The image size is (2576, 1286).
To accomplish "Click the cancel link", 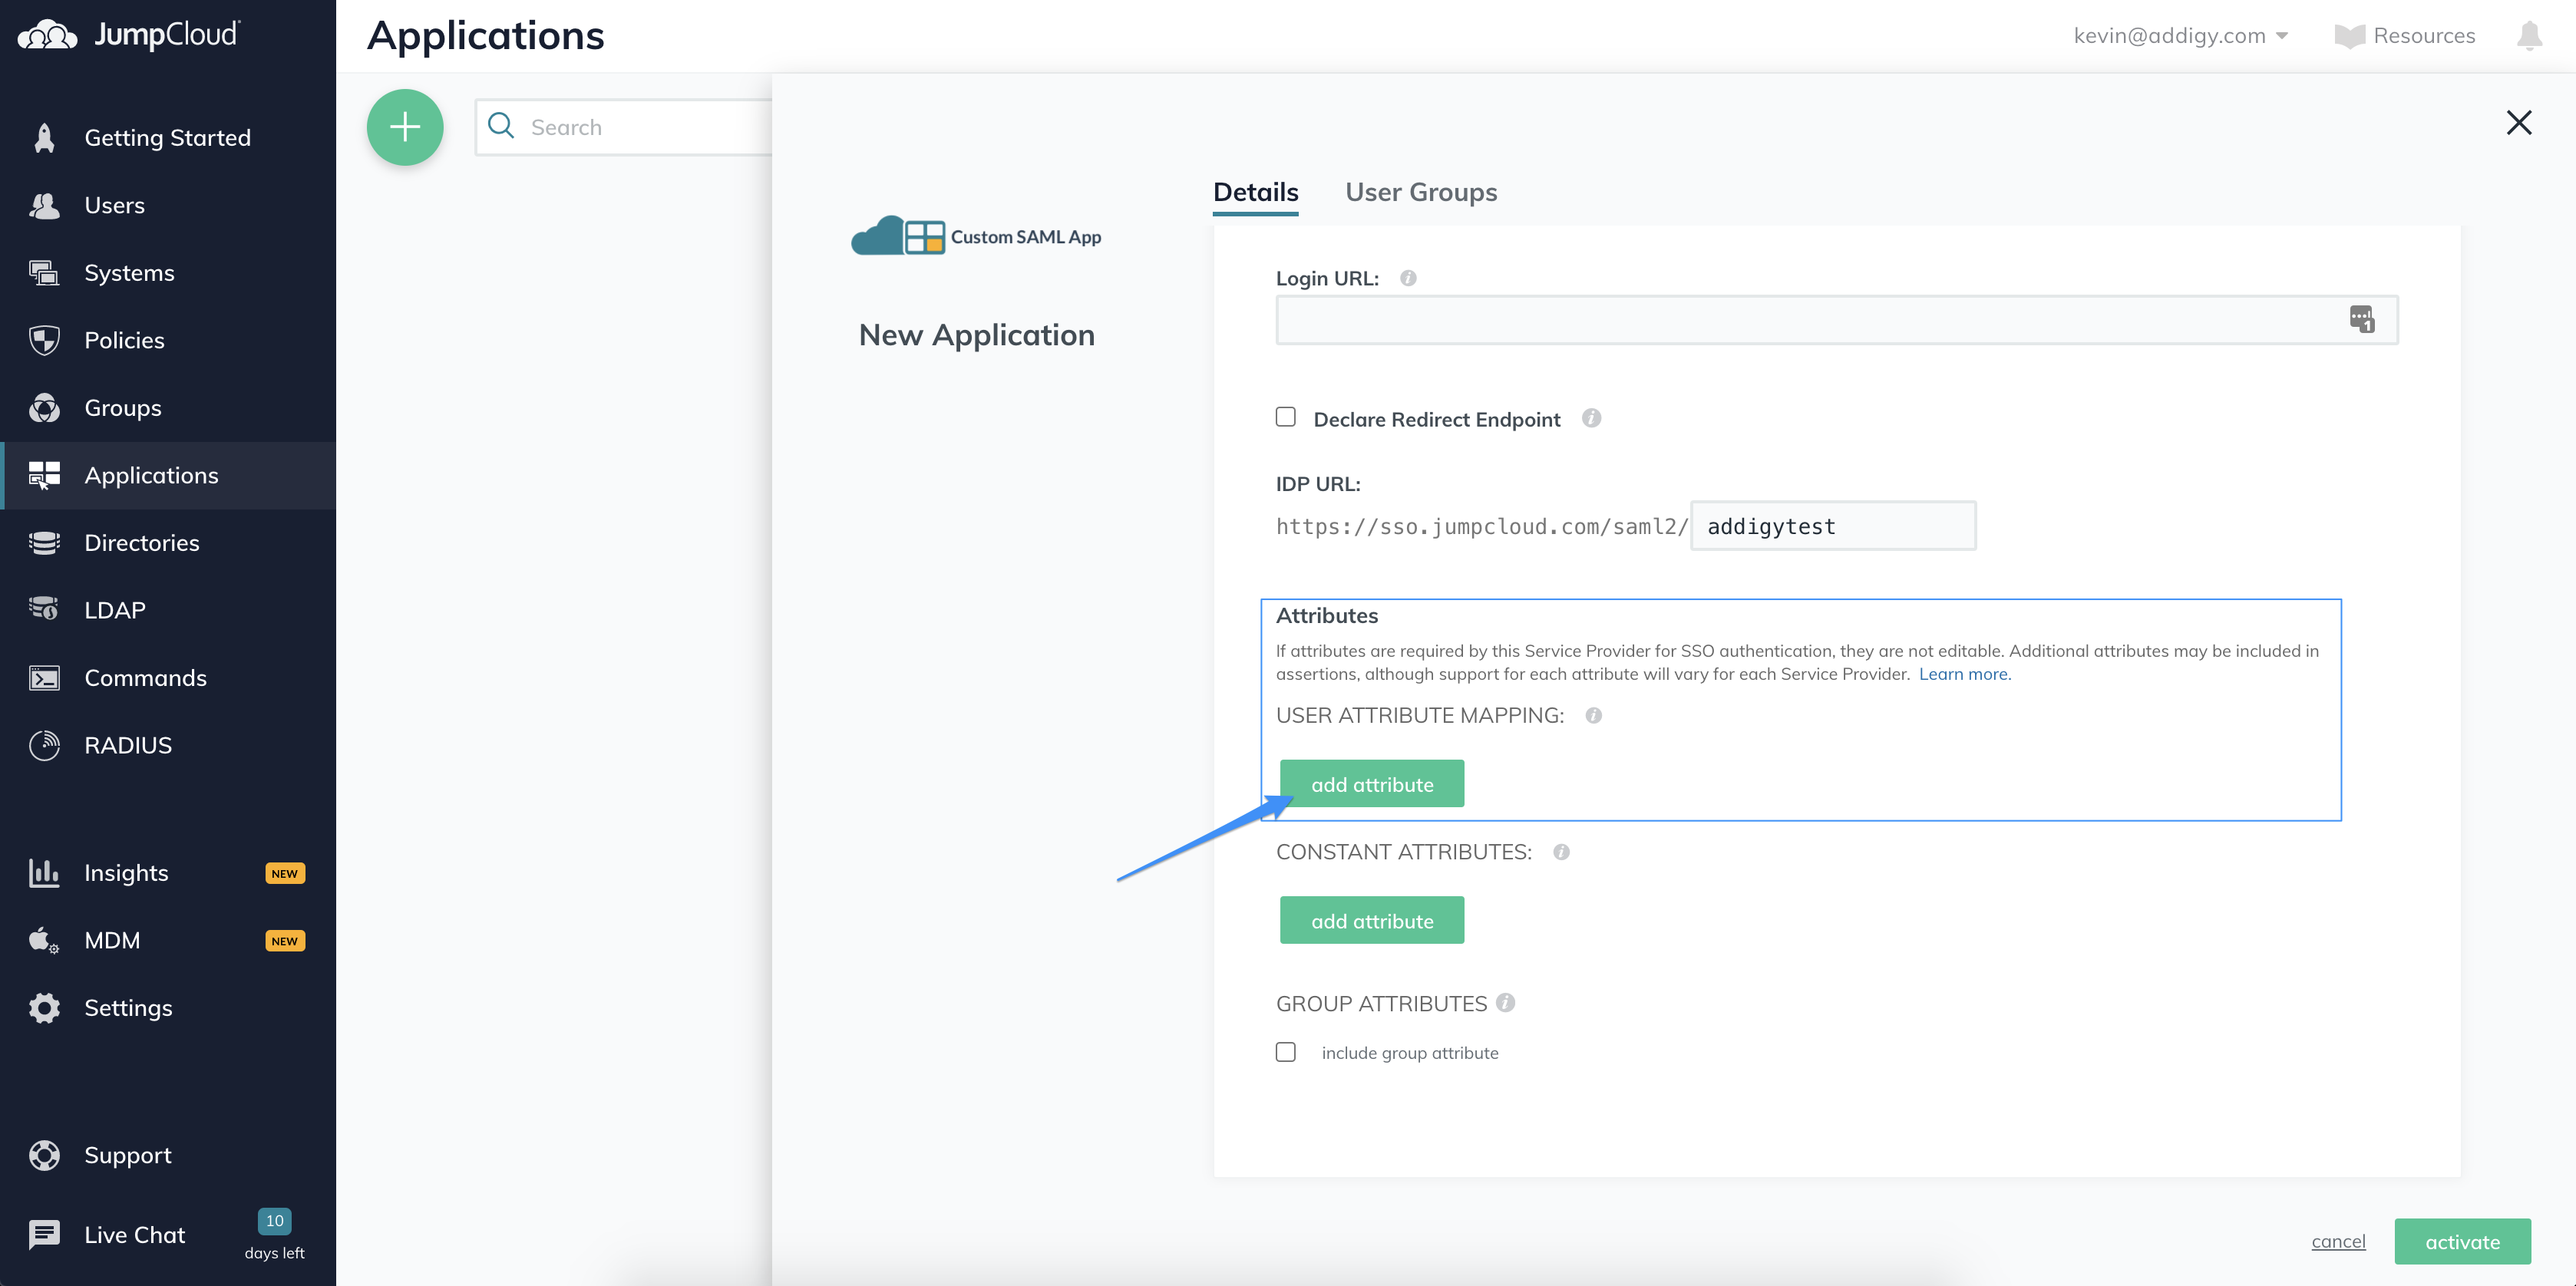I will tap(2338, 1241).
